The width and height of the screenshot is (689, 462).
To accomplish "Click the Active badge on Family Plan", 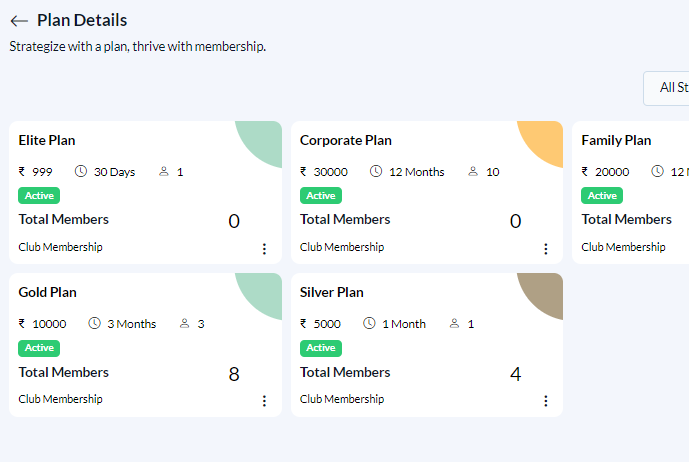I will (602, 196).
